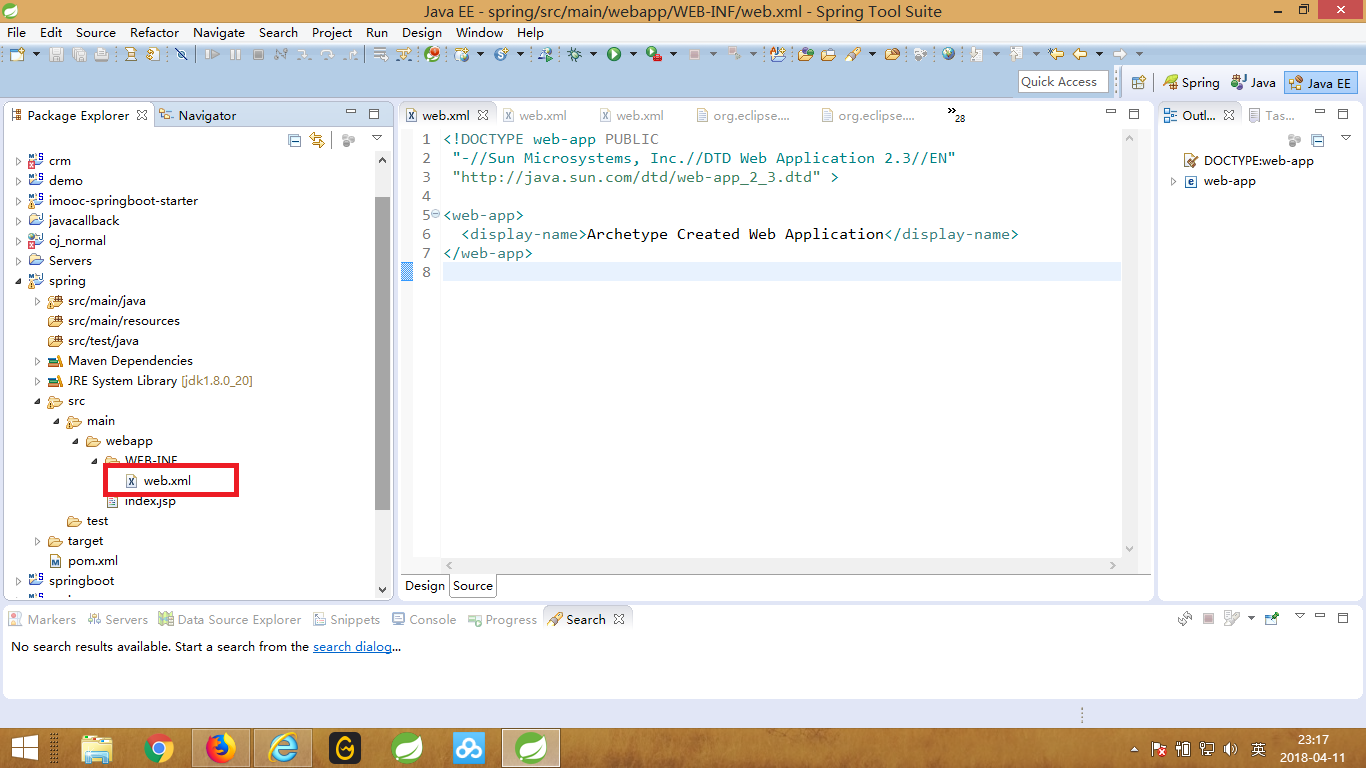Close the Search view tab

pyautogui.click(x=619, y=619)
